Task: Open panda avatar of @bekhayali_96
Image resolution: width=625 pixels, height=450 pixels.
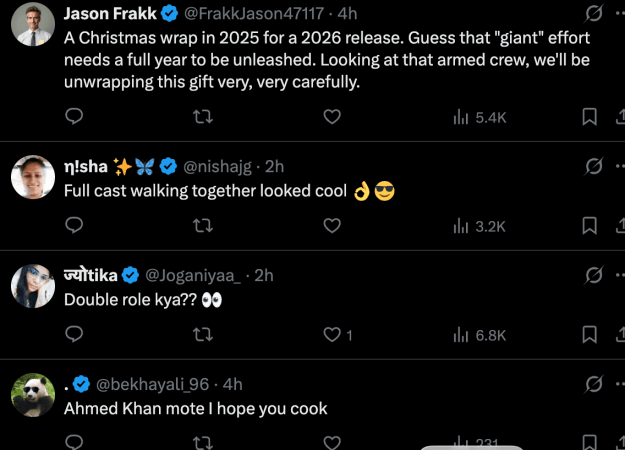Action: point(32,394)
